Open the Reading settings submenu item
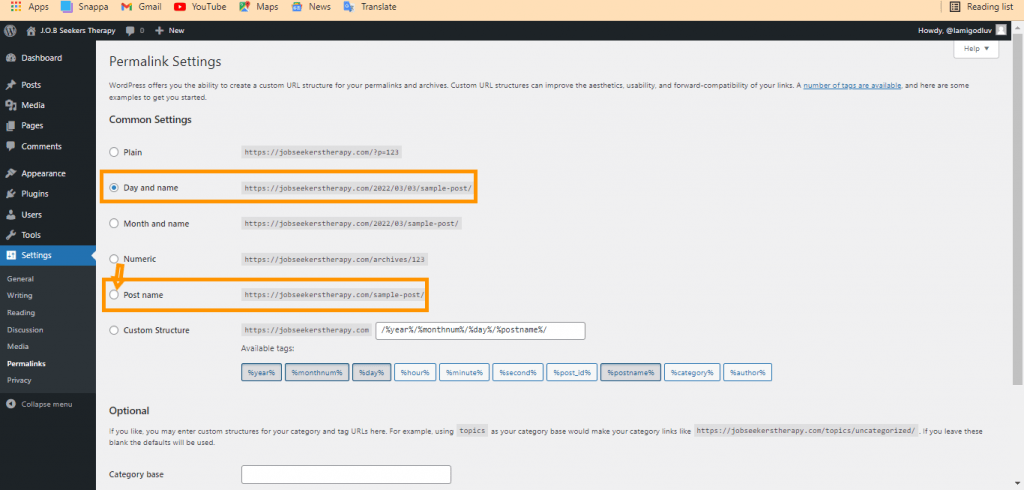 tap(21, 313)
